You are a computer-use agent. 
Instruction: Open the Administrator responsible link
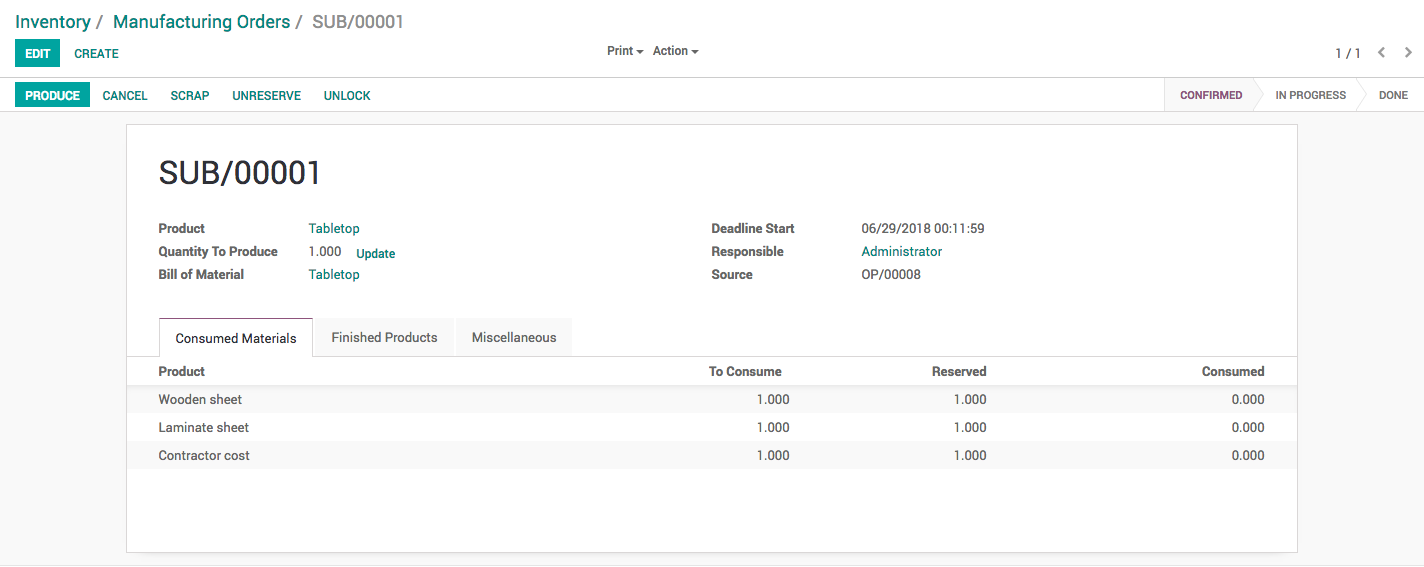pos(901,252)
